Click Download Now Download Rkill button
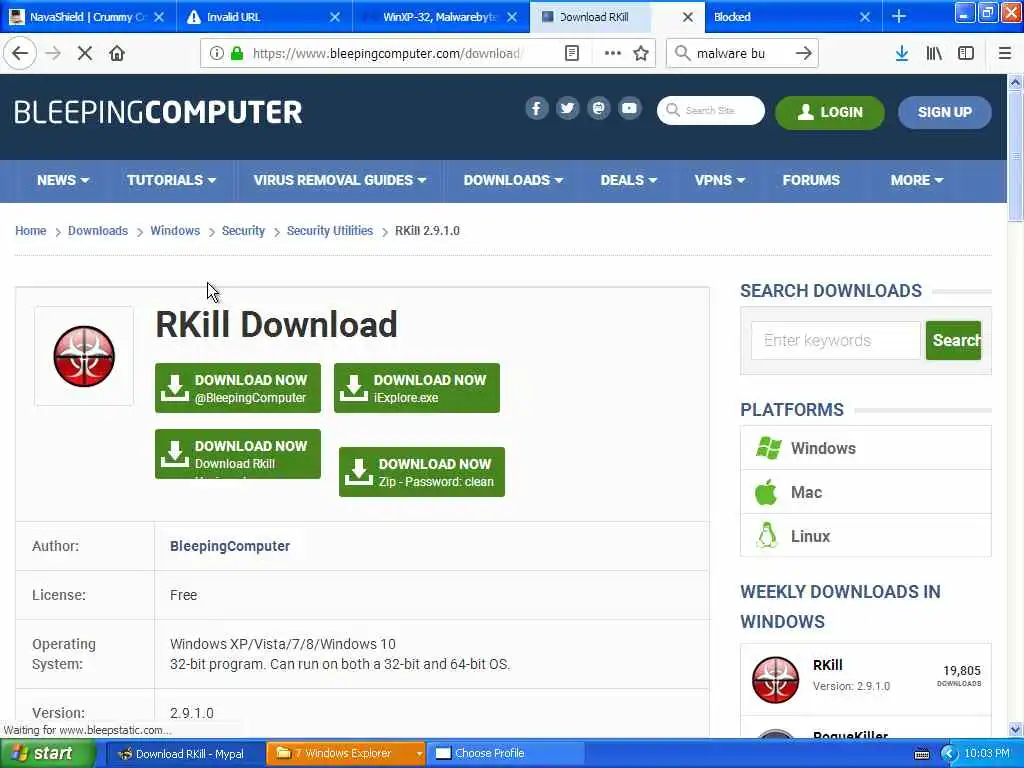The width and height of the screenshot is (1024, 768). [238, 454]
